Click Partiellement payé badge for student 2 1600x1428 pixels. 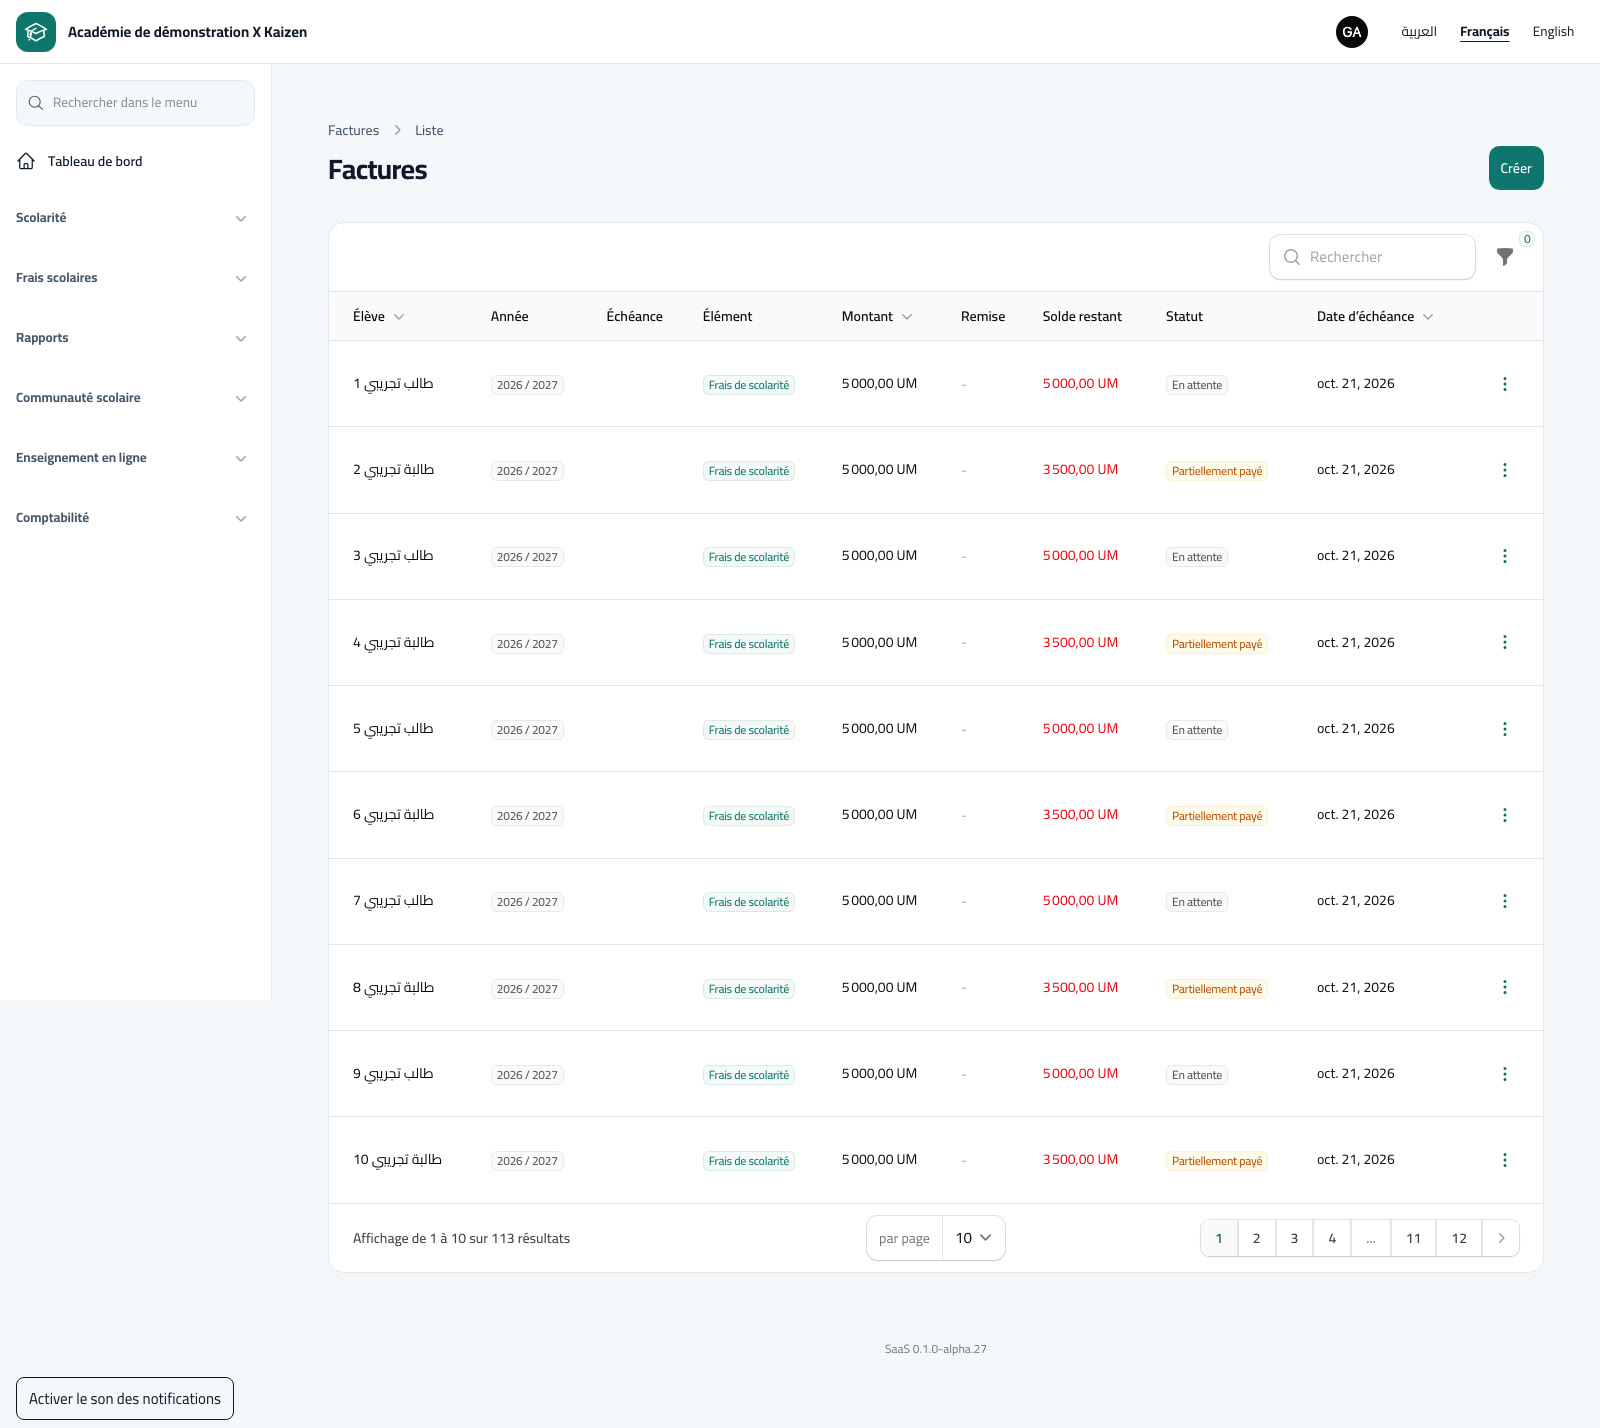[1217, 471]
